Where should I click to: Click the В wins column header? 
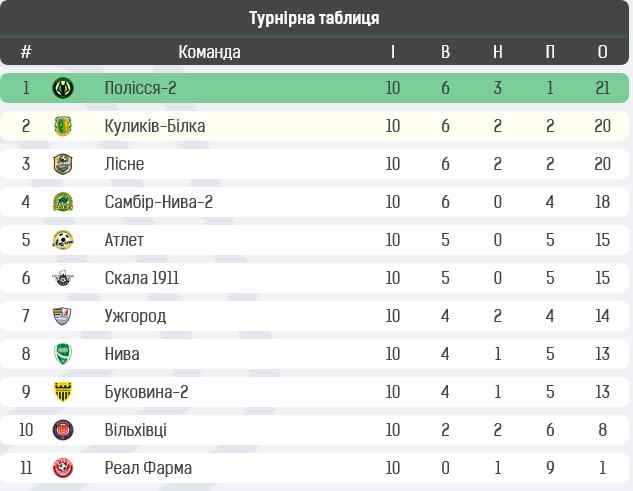pos(445,51)
